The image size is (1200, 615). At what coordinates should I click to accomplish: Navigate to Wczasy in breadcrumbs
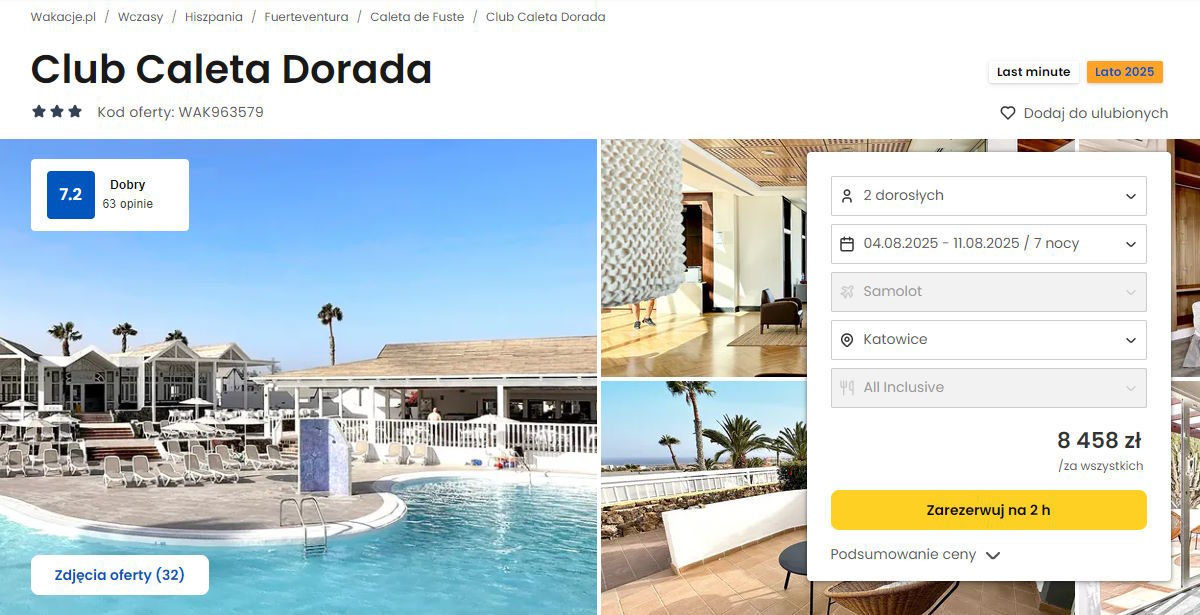point(140,17)
